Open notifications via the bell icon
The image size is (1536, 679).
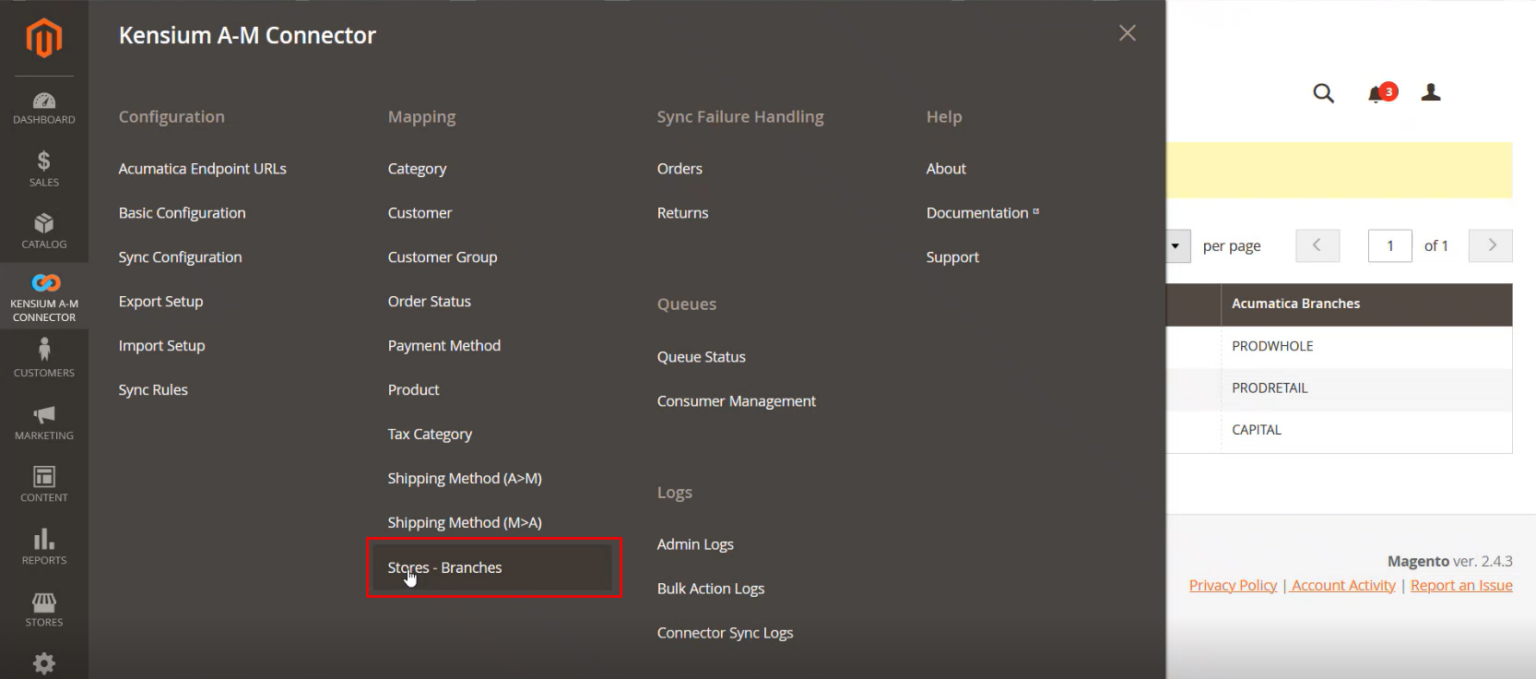tap(1377, 92)
